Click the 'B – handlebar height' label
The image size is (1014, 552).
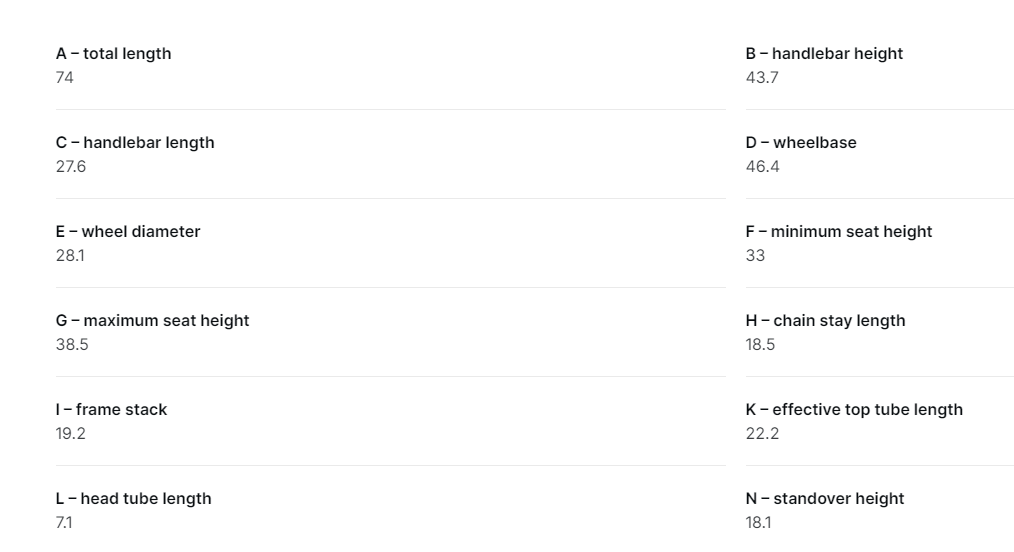pyautogui.click(x=824, y=54)
